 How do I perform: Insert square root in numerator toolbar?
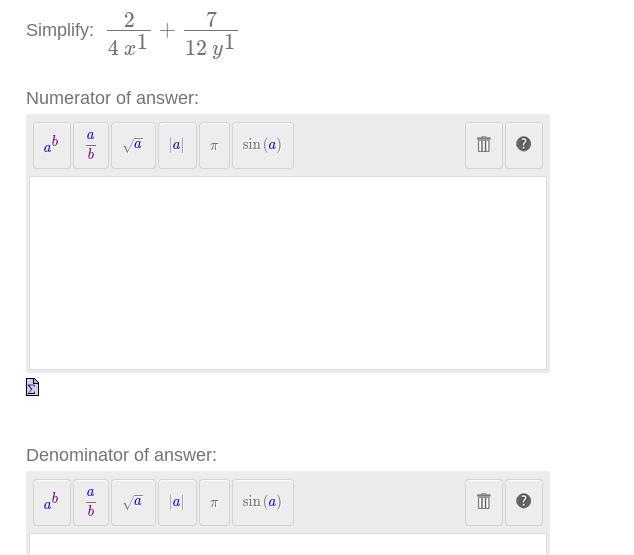(x=133, y=145)
